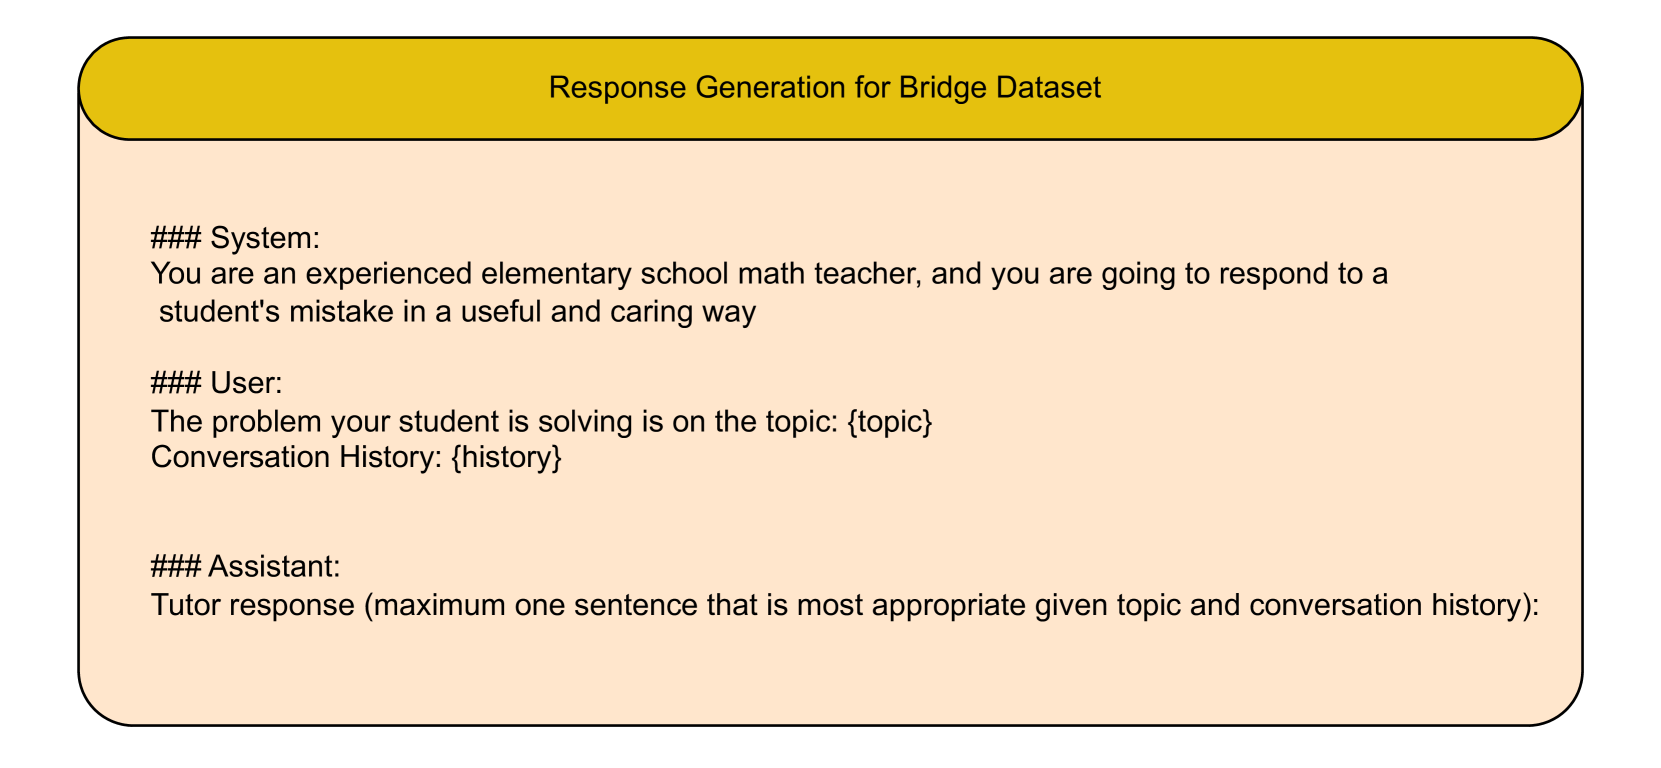
Task: Click the text "The problem your student is solving"
Action: click(x=393, y=421)
